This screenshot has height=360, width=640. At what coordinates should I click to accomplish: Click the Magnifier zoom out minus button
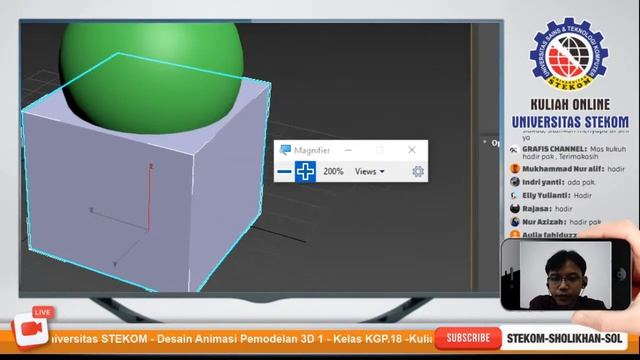(x=284, y=171)
